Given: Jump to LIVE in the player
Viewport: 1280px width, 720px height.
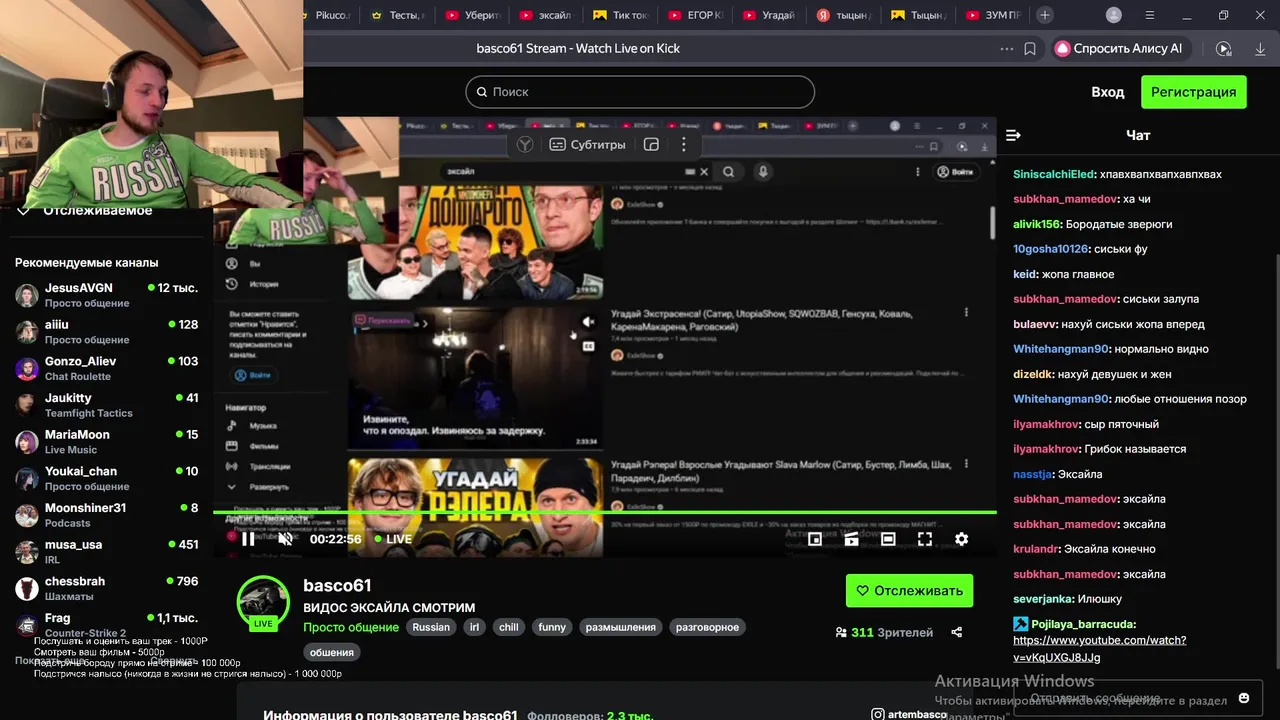Looking at the screenshot, I should (393, 539).
